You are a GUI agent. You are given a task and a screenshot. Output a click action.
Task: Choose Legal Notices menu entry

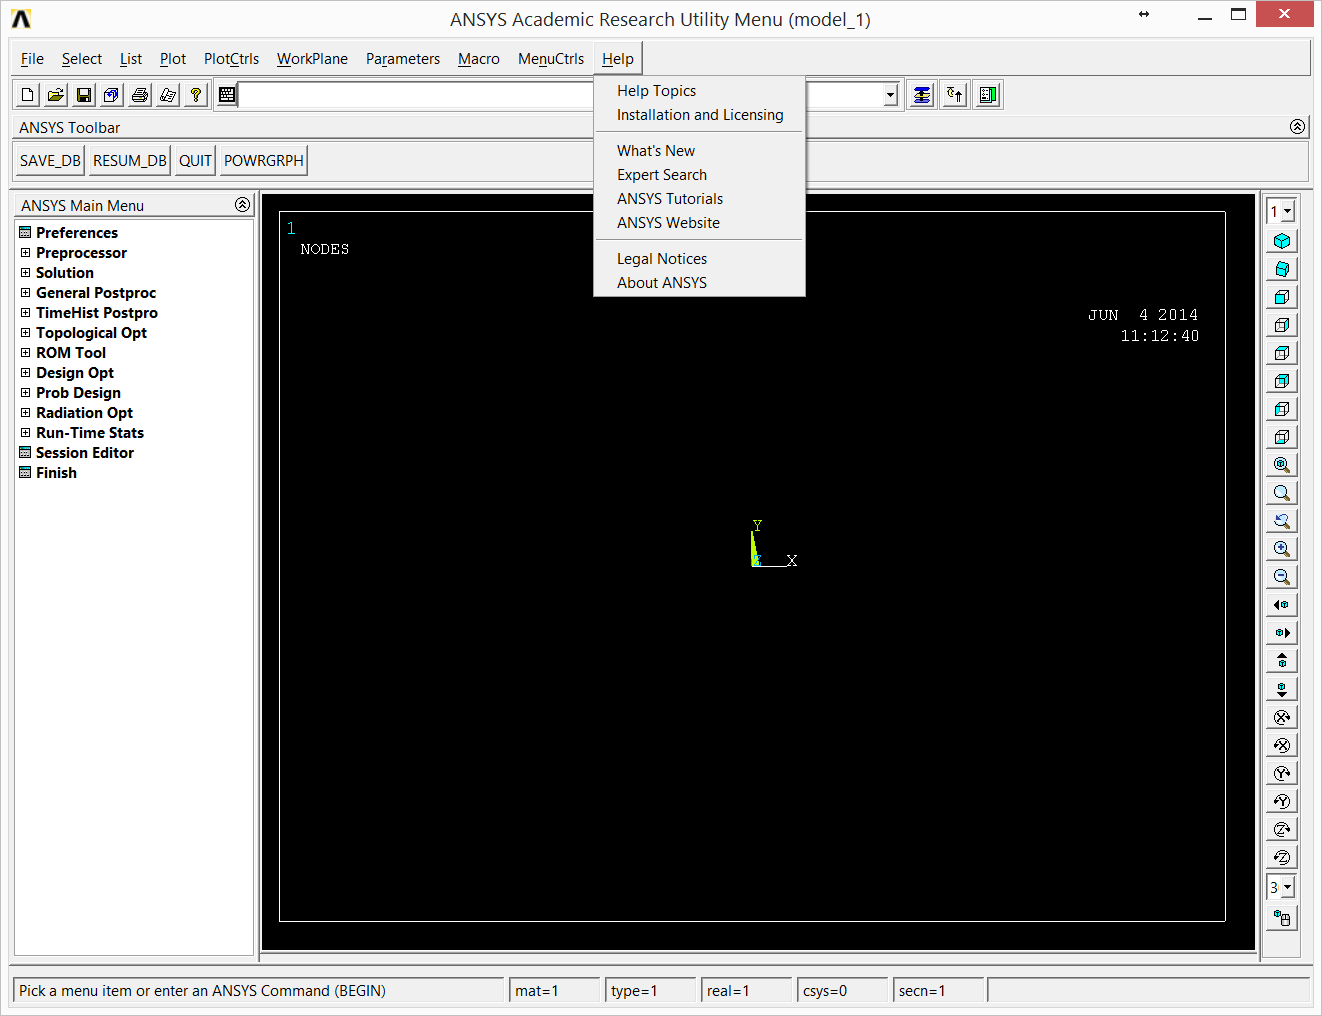pyautogui.click(x=699, y=259)
